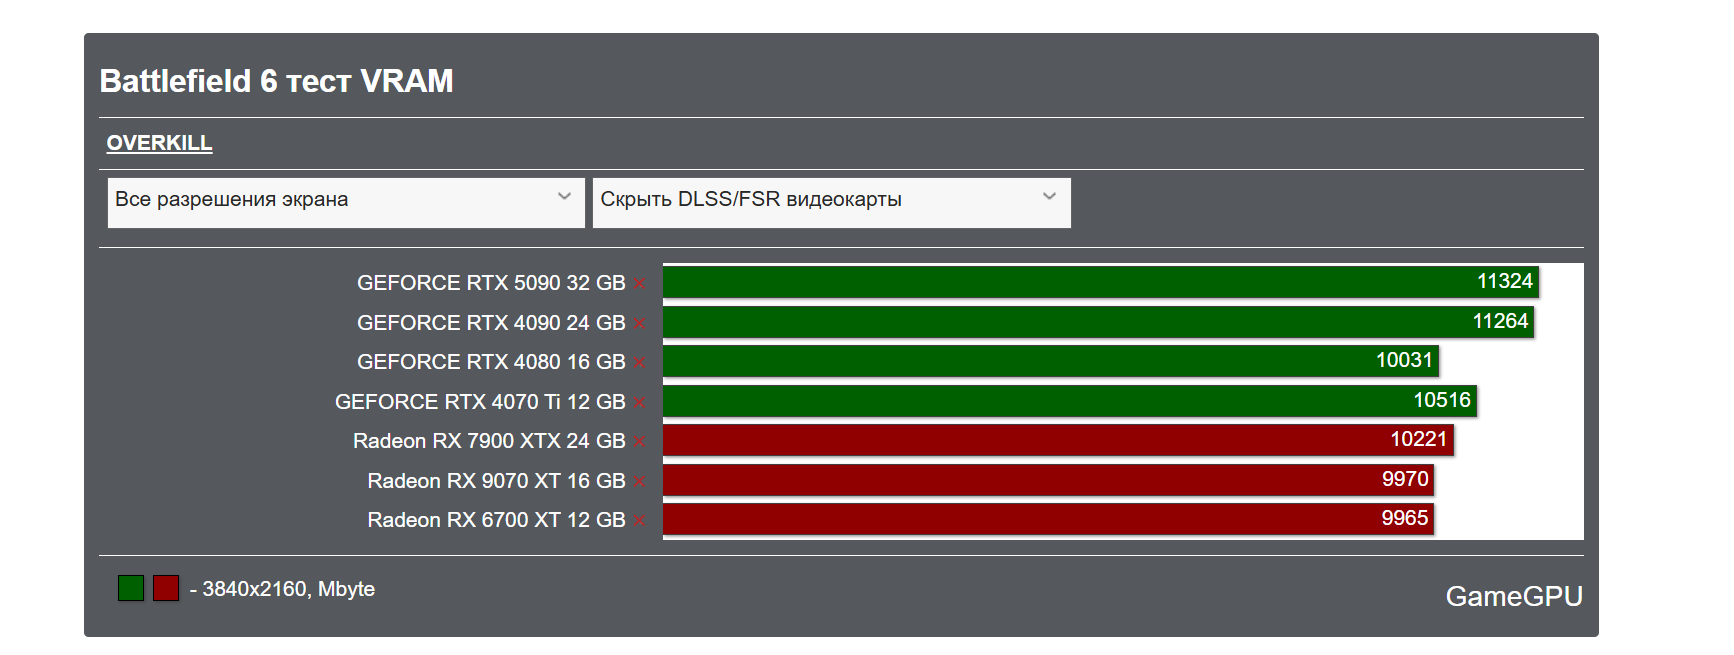Image resolution: width=1734 pixels, height=655 pixels.
Task: Click the RX 6700 XT bar showing 9965
Action: (1049, 519)
